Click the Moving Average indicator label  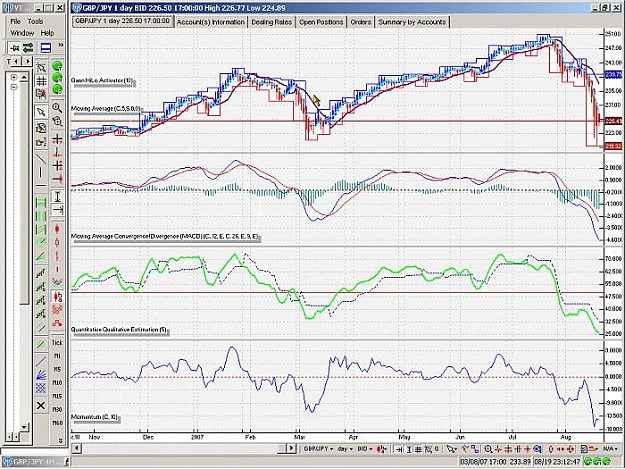coord(106,108)
